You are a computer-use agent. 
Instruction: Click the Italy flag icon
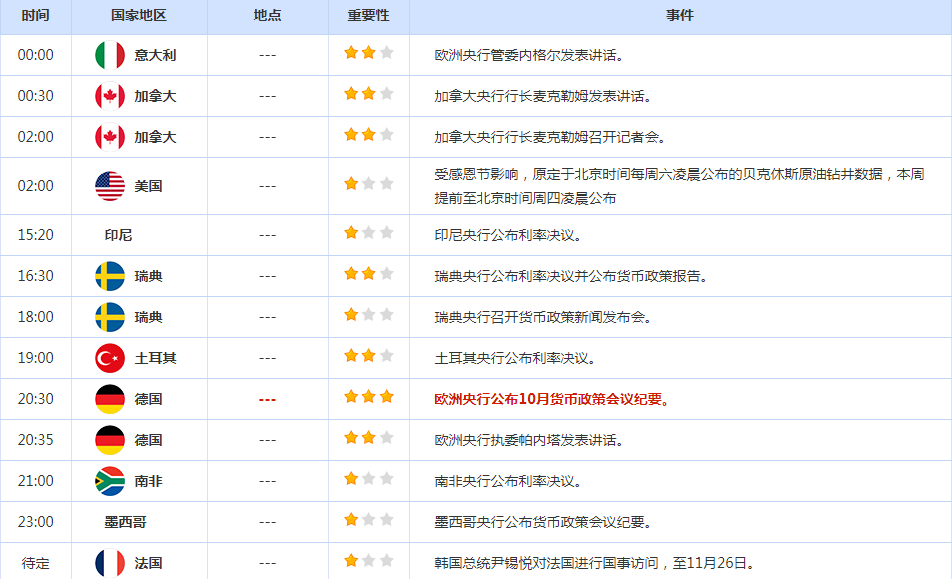[109, 55]
